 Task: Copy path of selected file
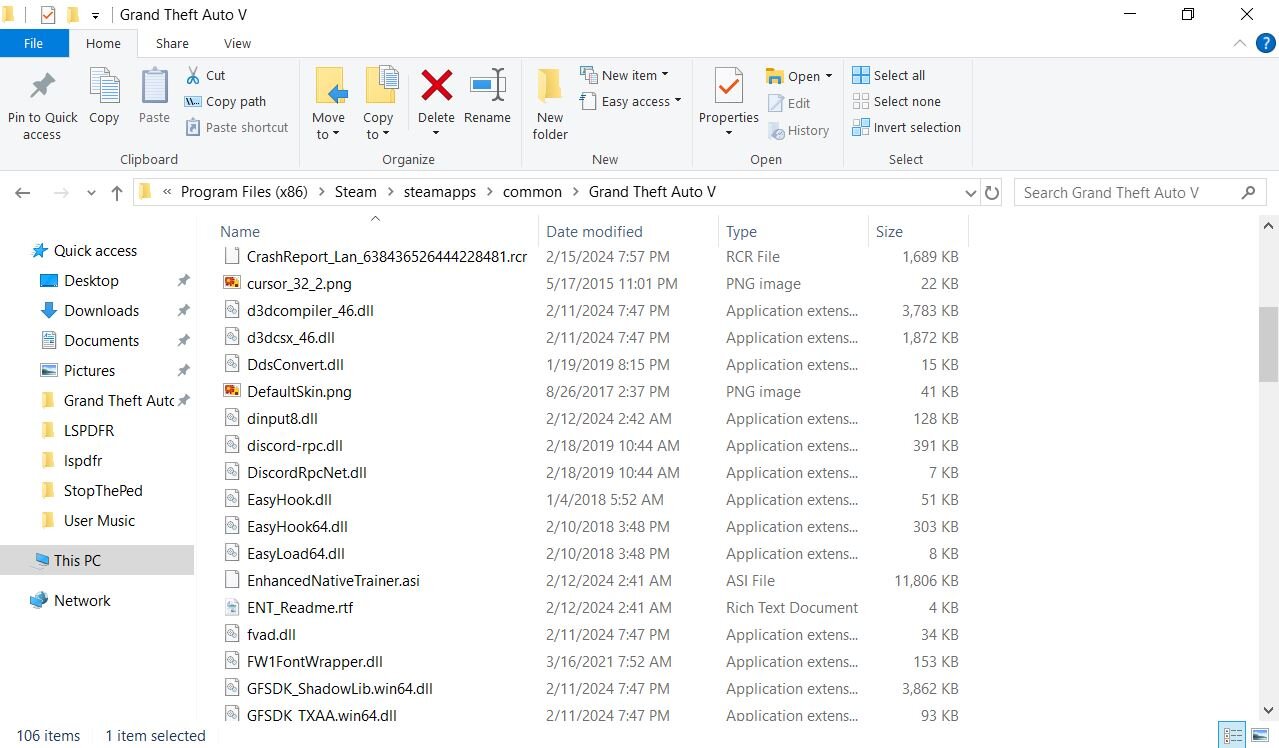(x=226, y=101)
